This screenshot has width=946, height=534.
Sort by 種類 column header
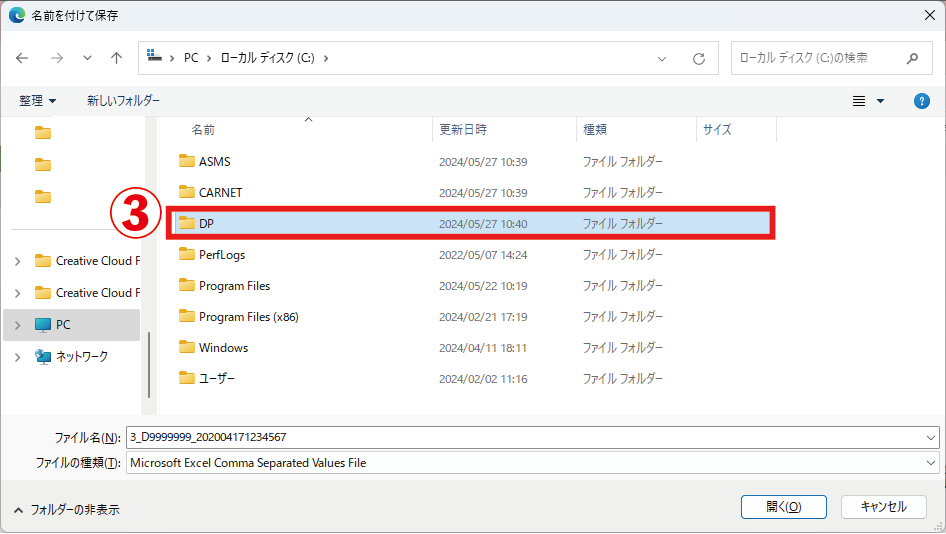pyautogui.click(x=594, y=130)
